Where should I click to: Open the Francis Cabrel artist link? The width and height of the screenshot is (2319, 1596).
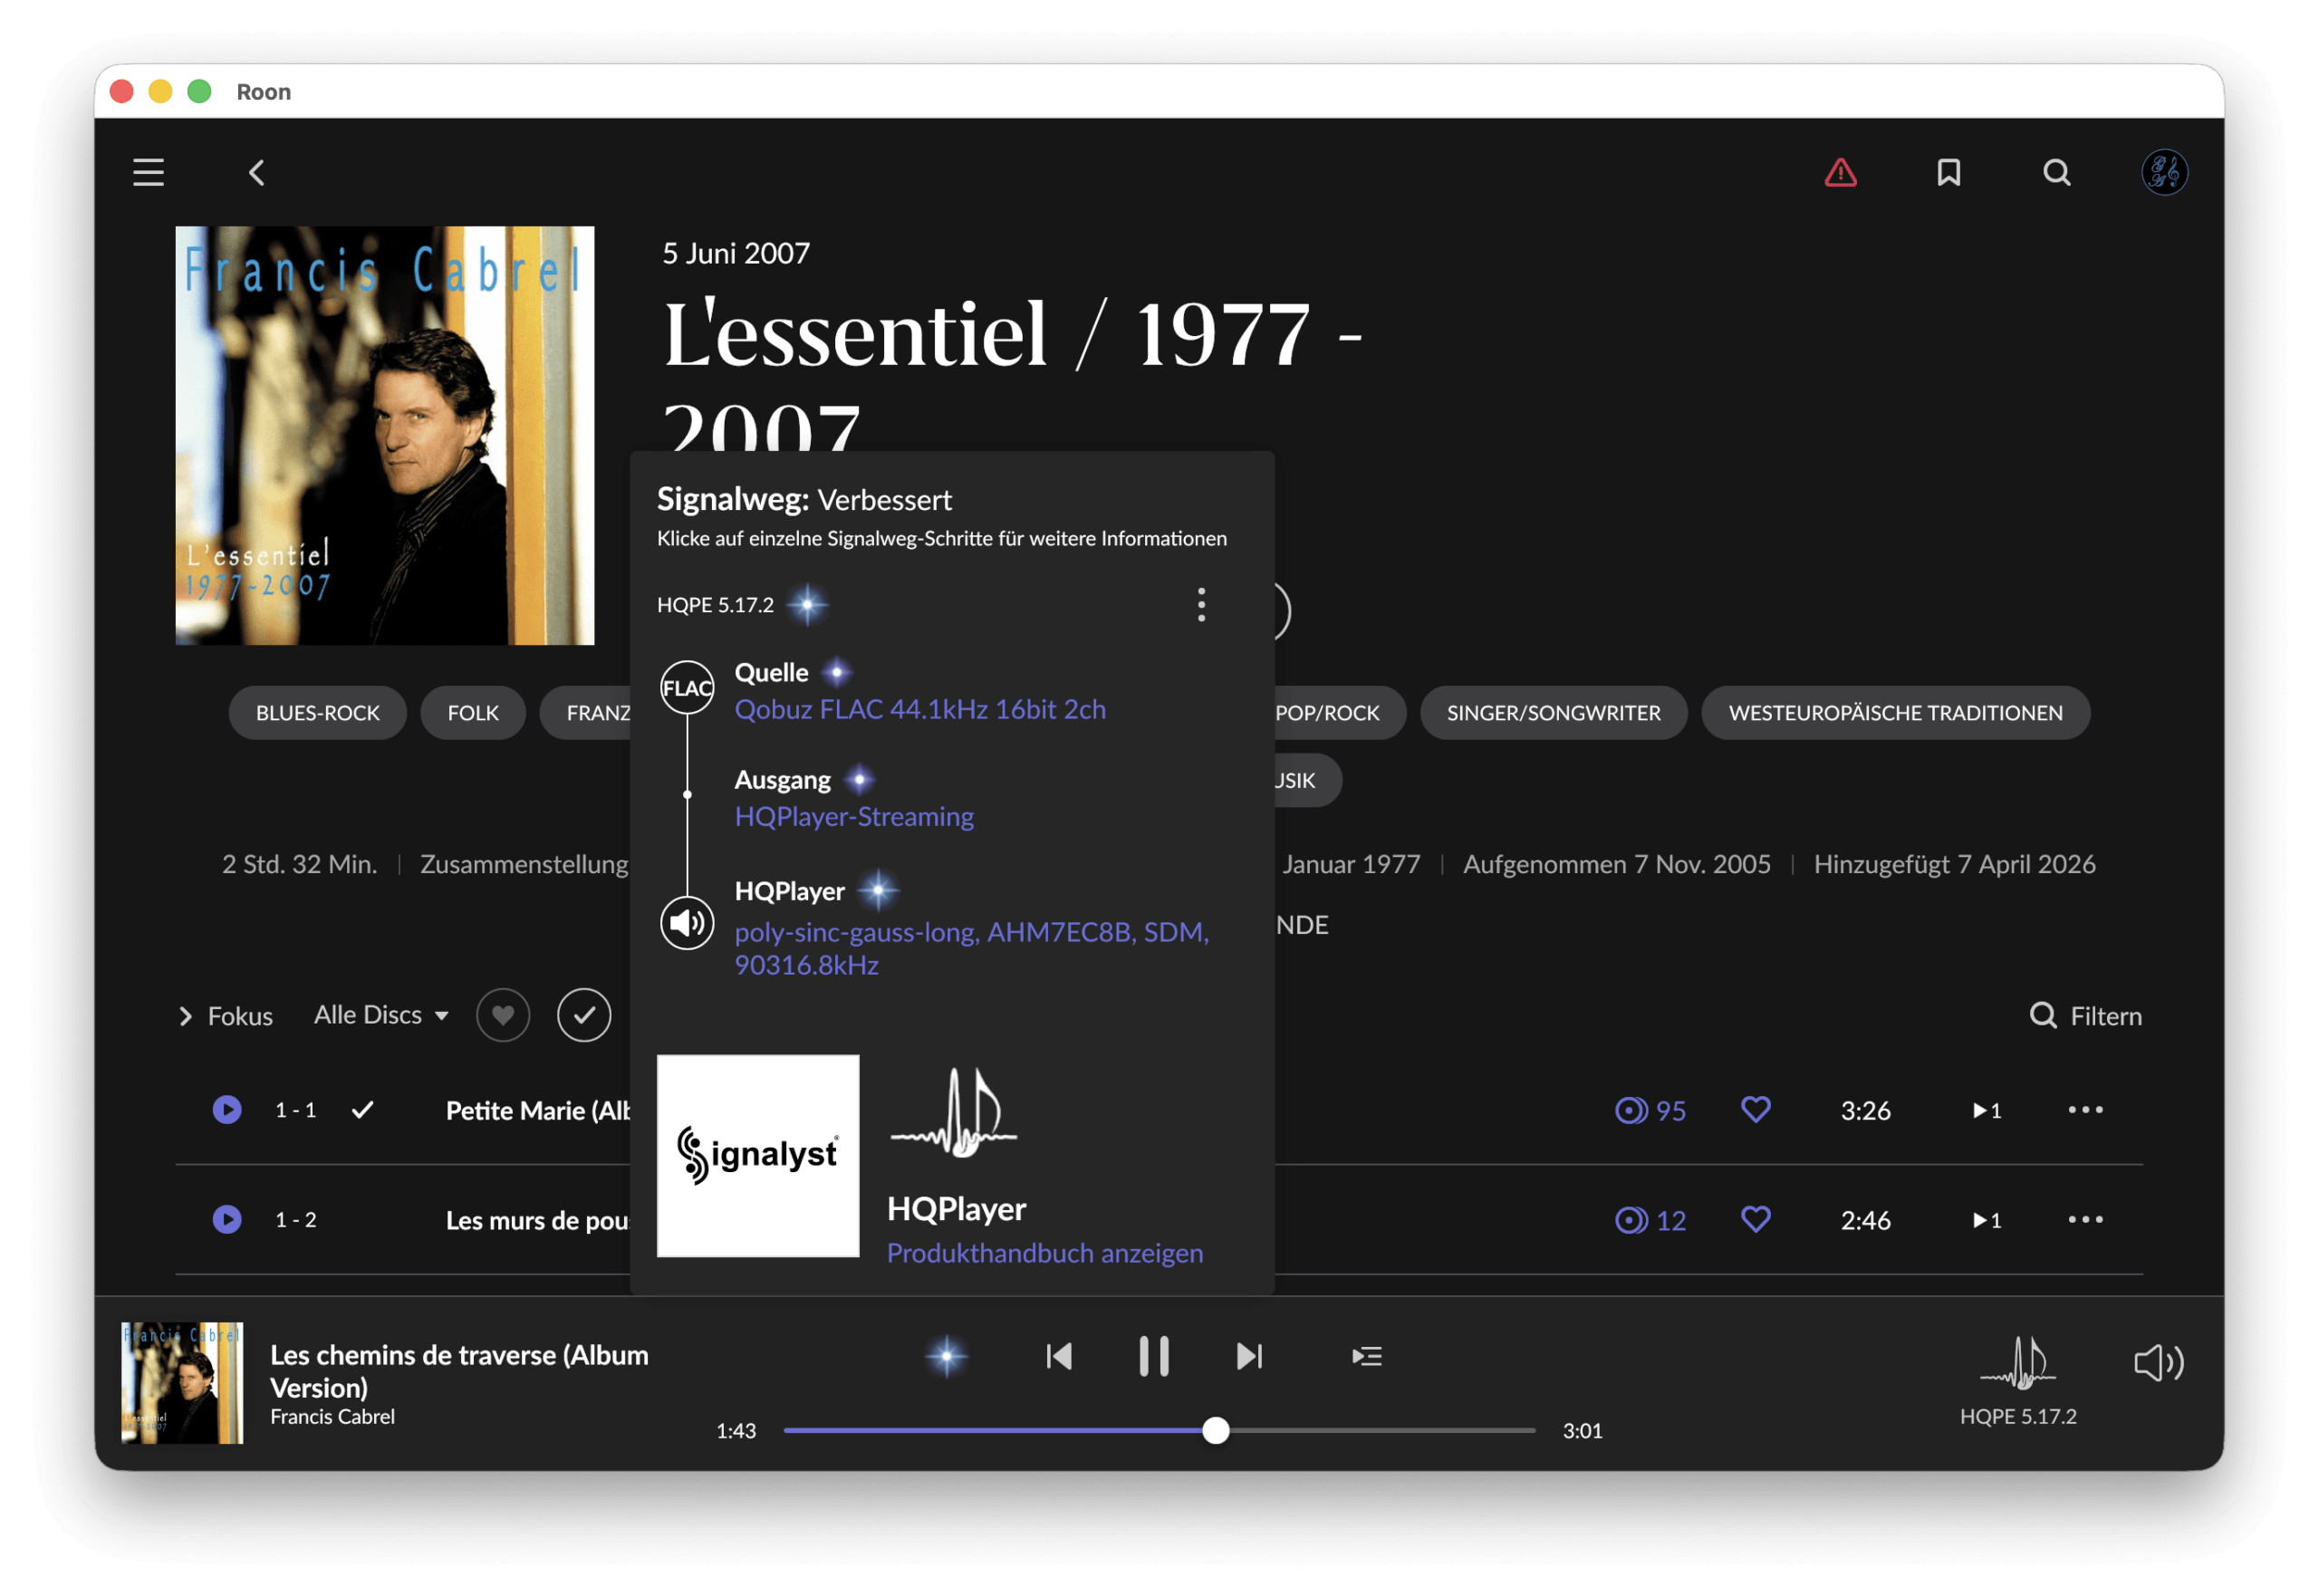[332, 1417]
